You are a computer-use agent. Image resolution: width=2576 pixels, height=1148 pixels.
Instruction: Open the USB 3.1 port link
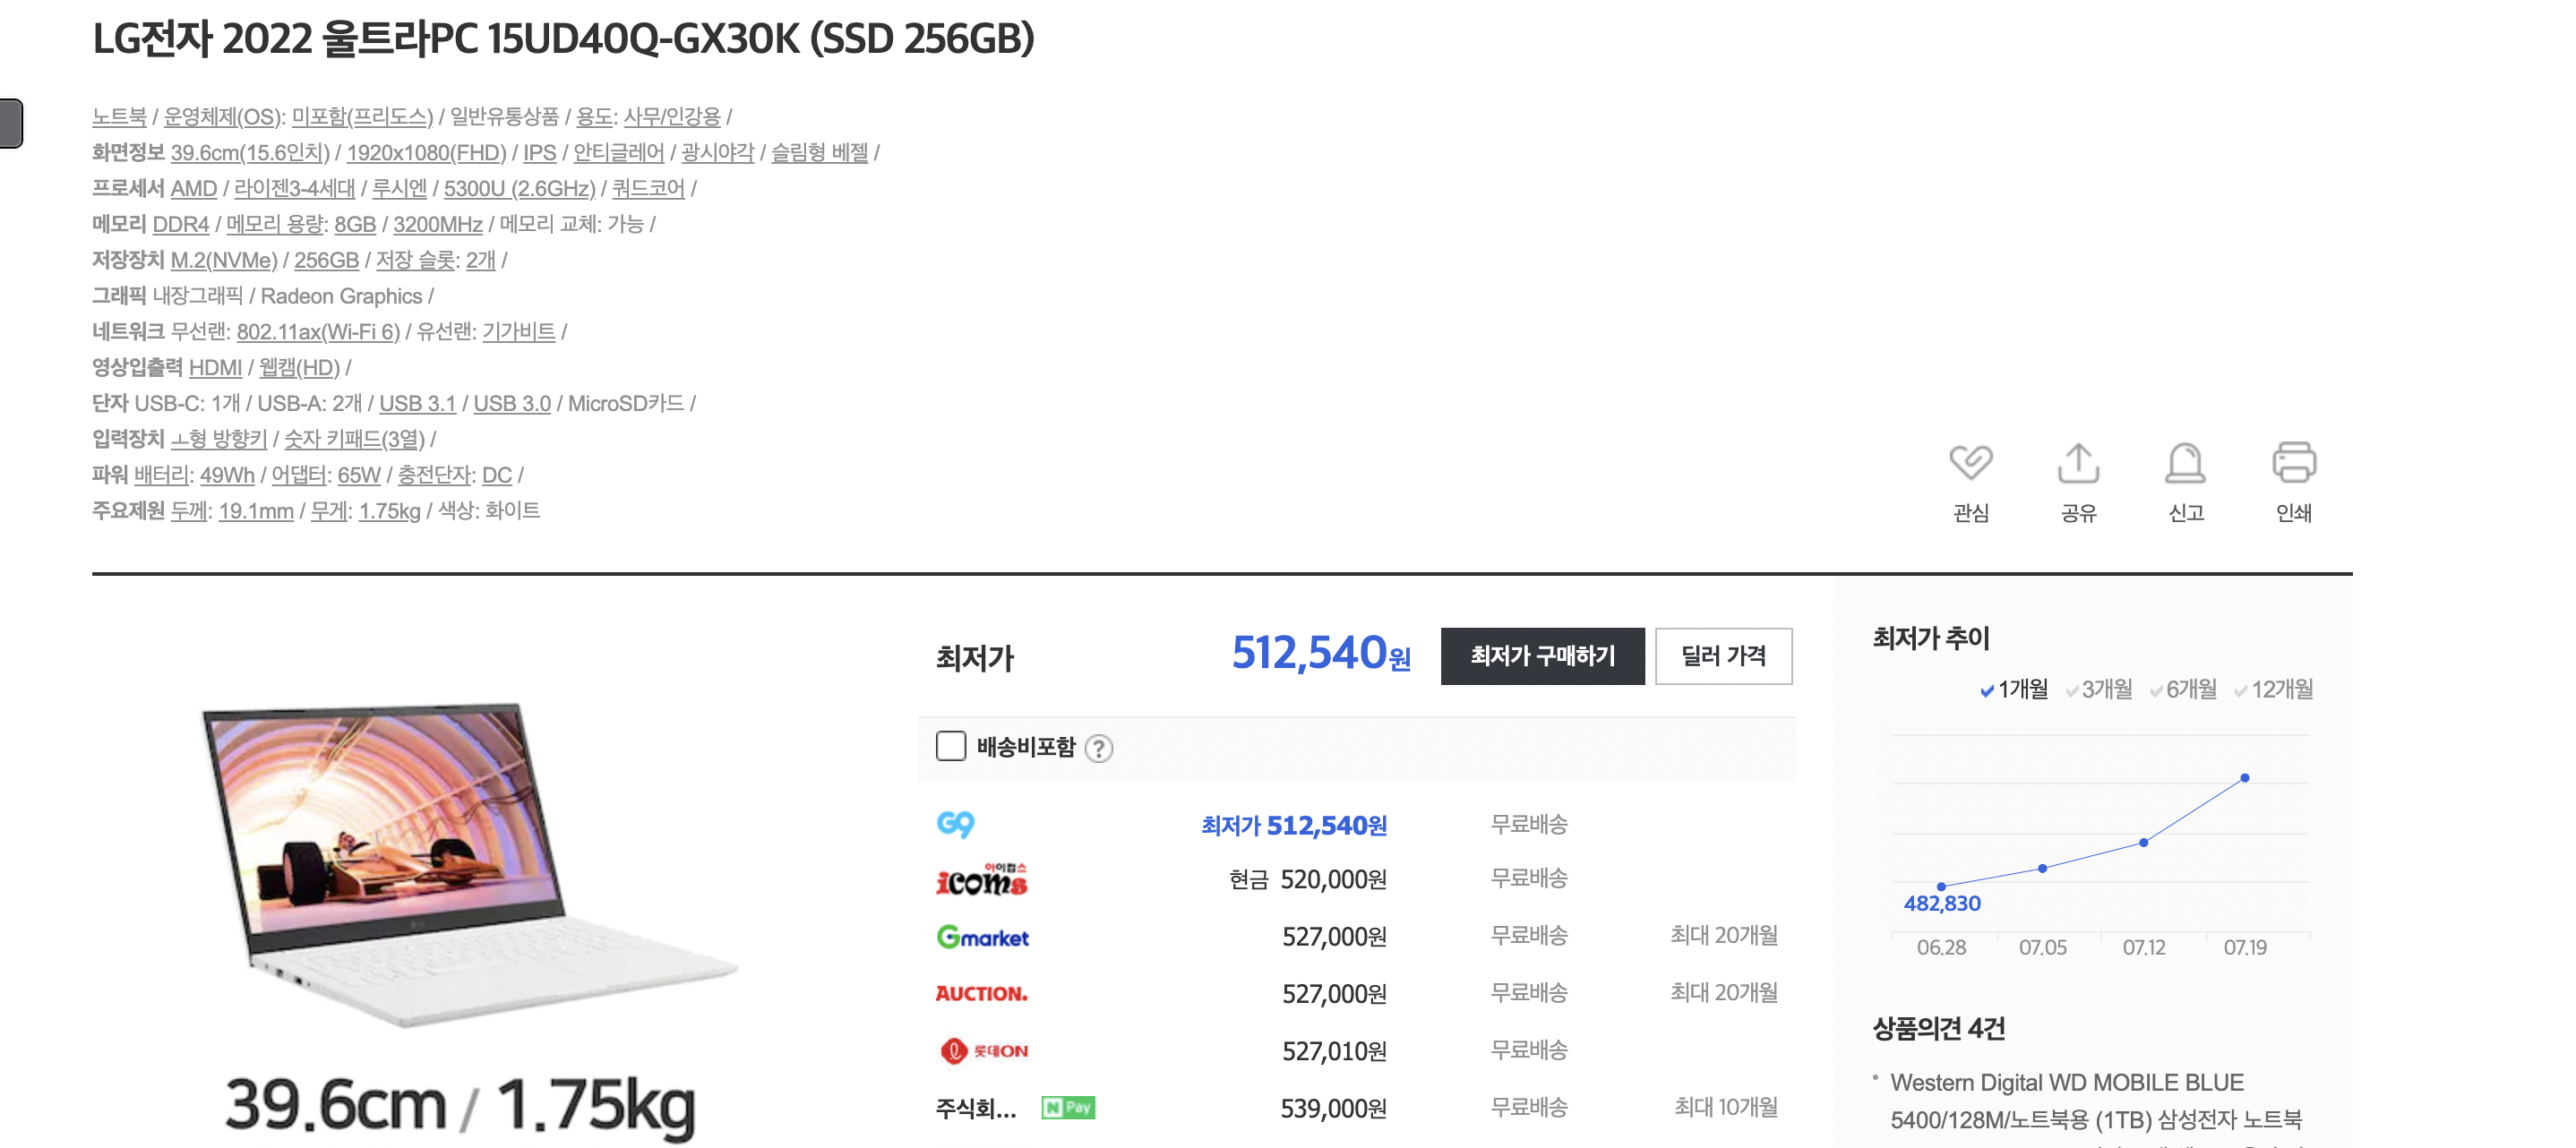[417, 403]
